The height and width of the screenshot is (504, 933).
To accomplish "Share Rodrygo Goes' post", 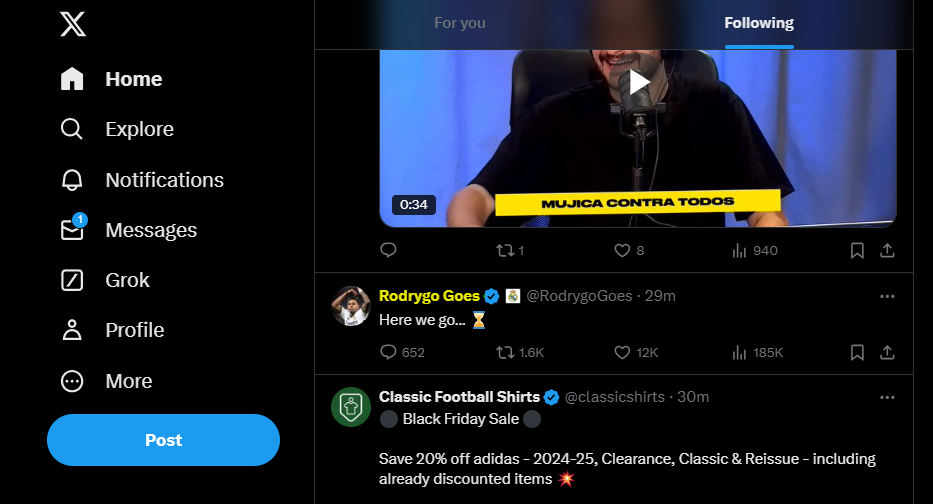I will pyautogui.click(x=887, y=352).
